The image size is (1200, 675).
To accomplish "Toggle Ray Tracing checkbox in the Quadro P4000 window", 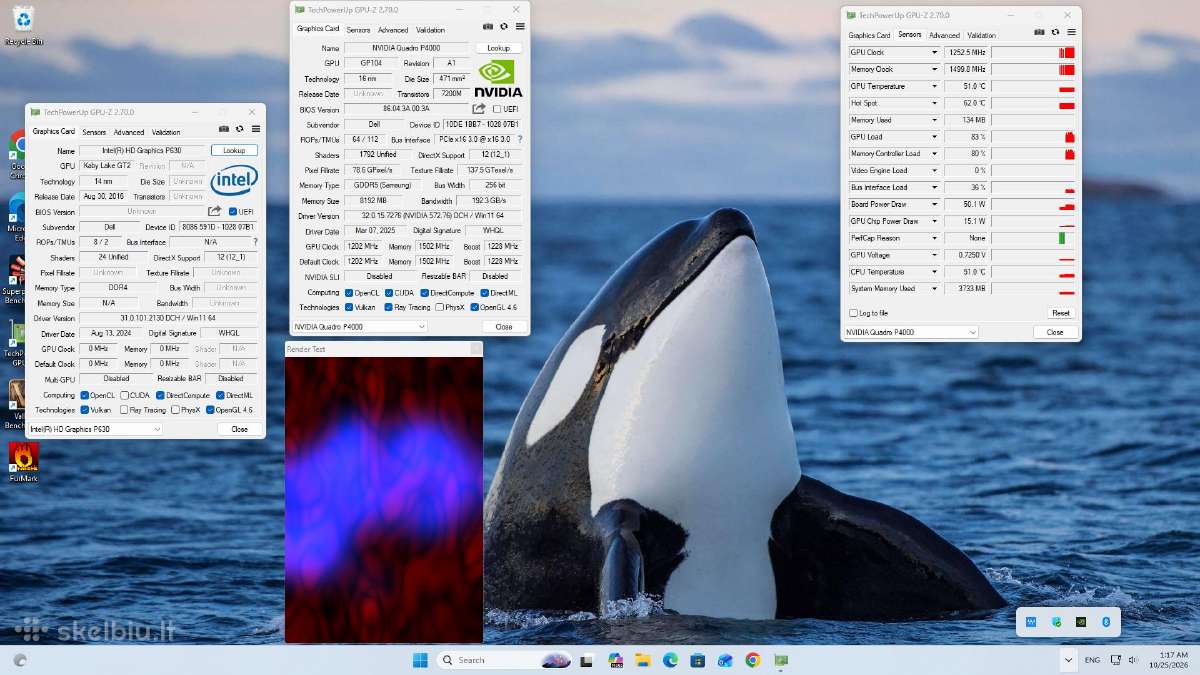I will pos(388,307).
